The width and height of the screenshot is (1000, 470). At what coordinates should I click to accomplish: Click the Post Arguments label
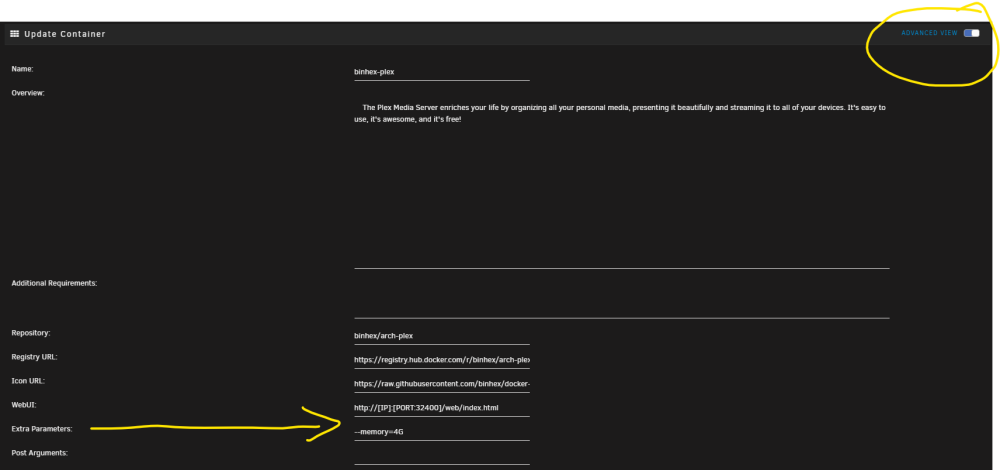tap(40, 453)
